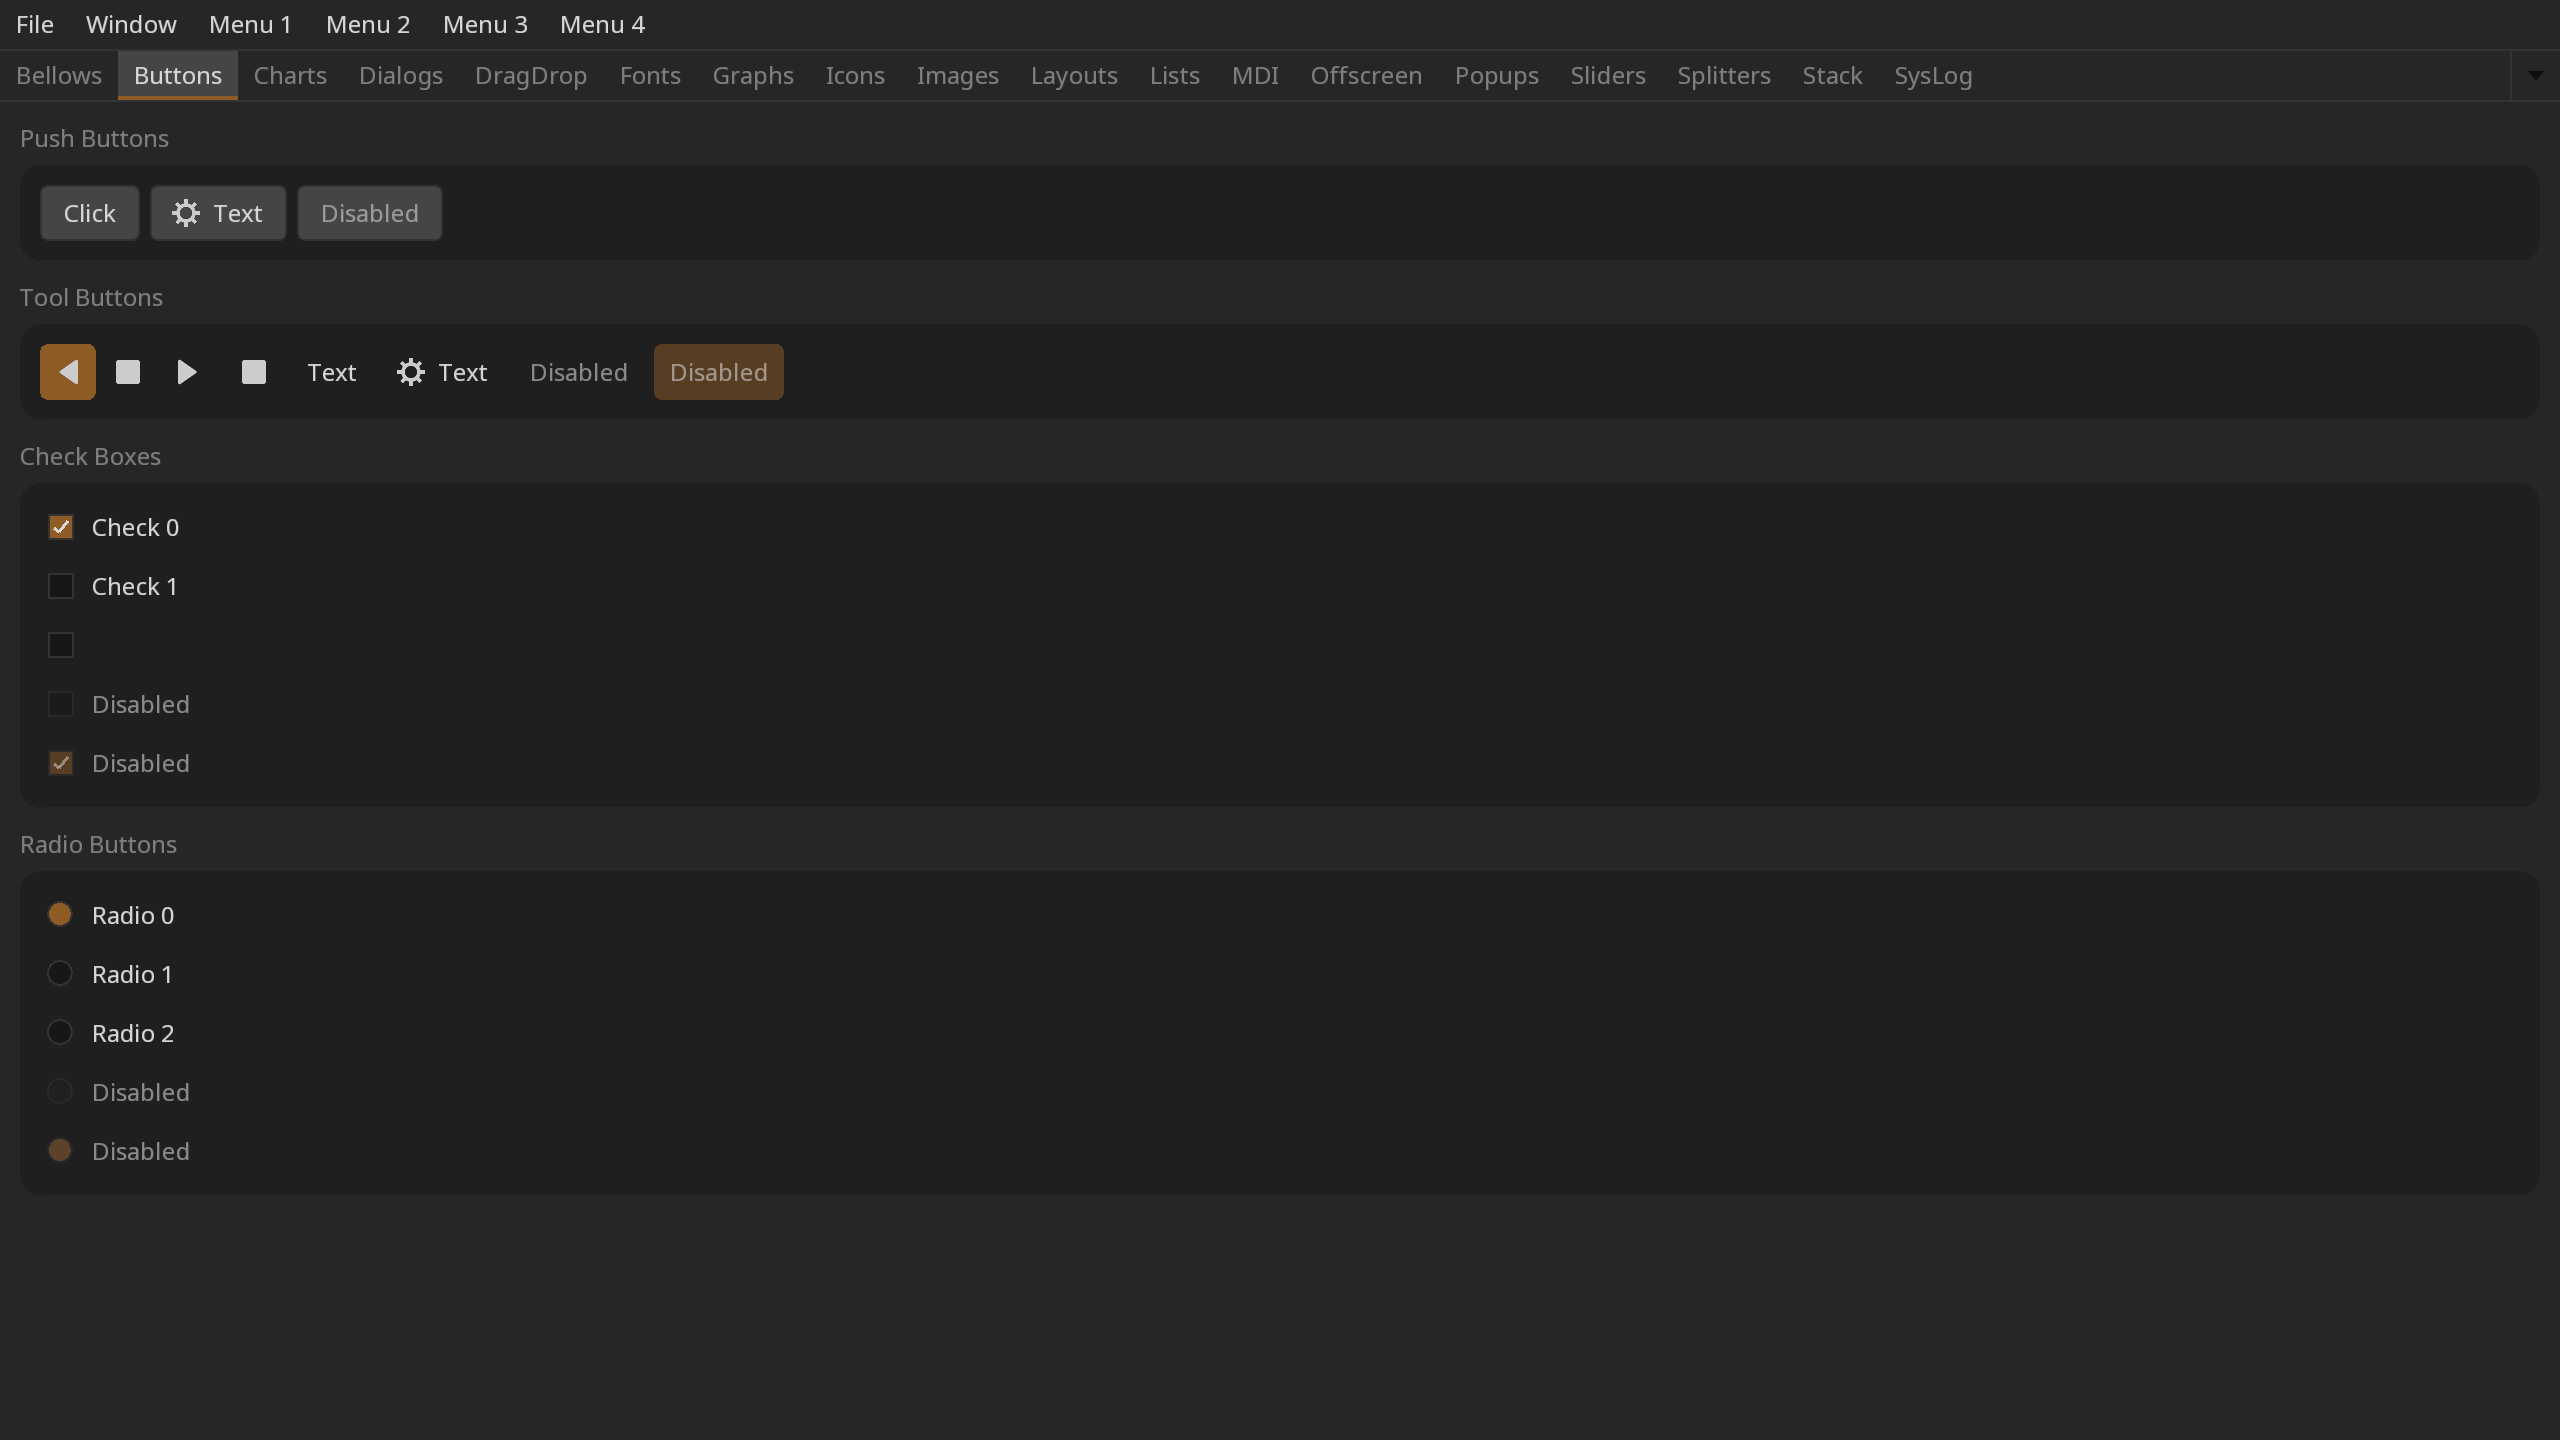Switch to the Fonts tab

[650, 76]
